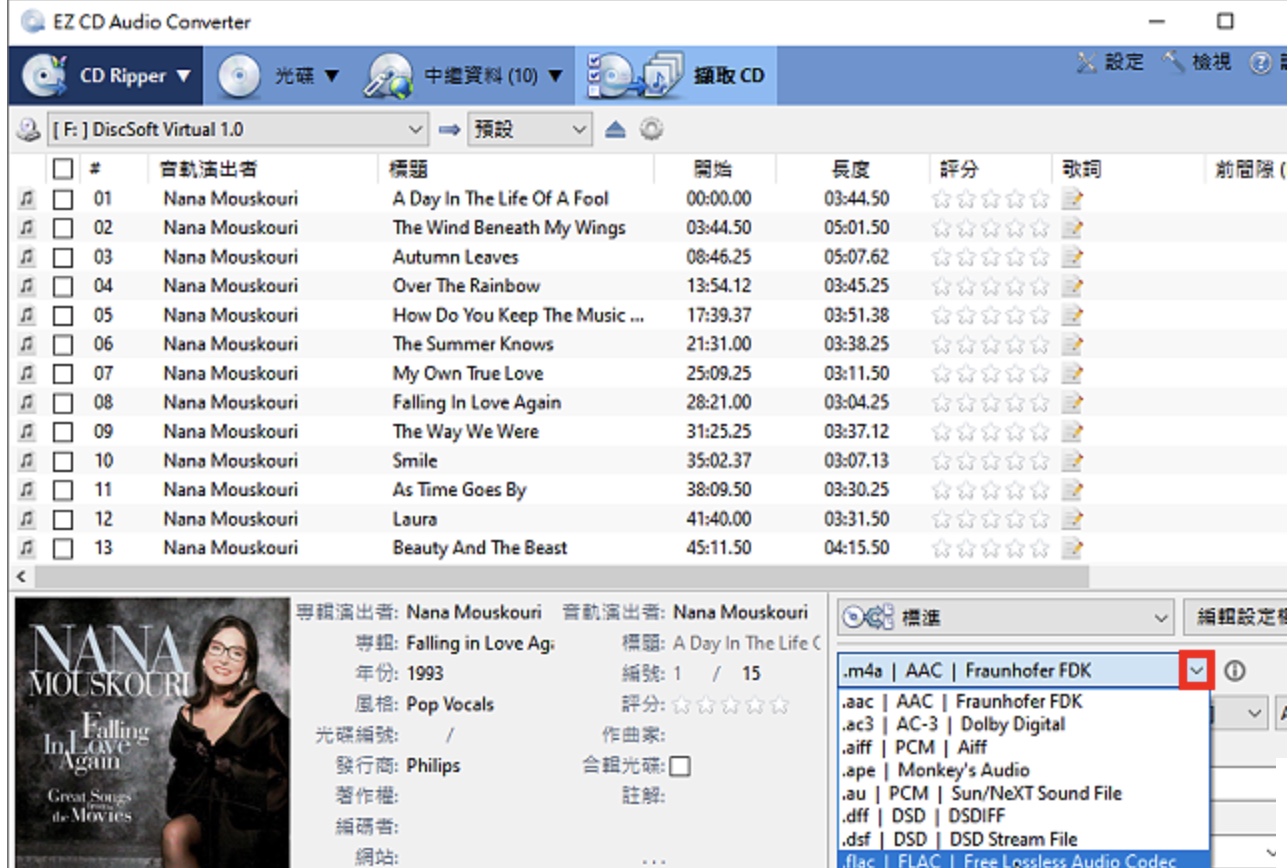Click the output format dropdown arrow
The image size is (1288, 868).
point(1196,670)
